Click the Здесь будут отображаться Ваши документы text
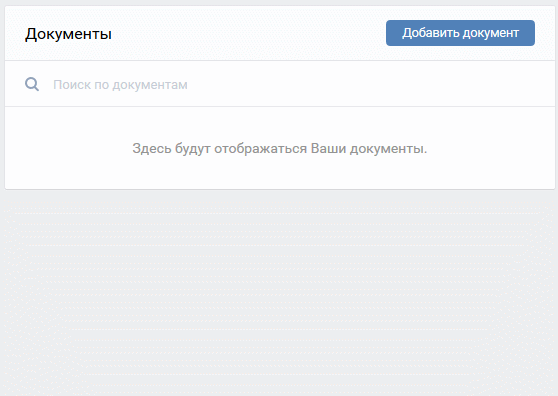This screenshot has width=558, height=396. [x=280, y=148]
